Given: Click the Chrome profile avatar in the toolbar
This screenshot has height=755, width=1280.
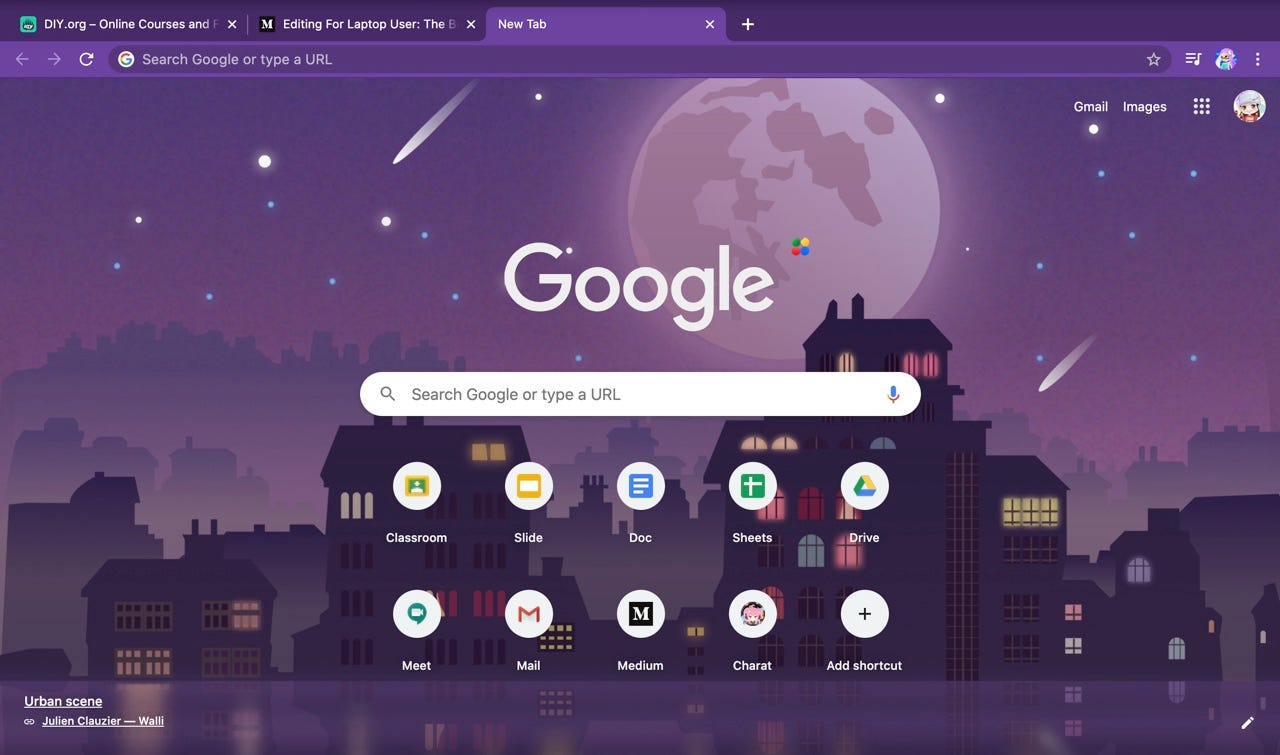Looking at the screenshot, I should click(x=1226, y=59).
